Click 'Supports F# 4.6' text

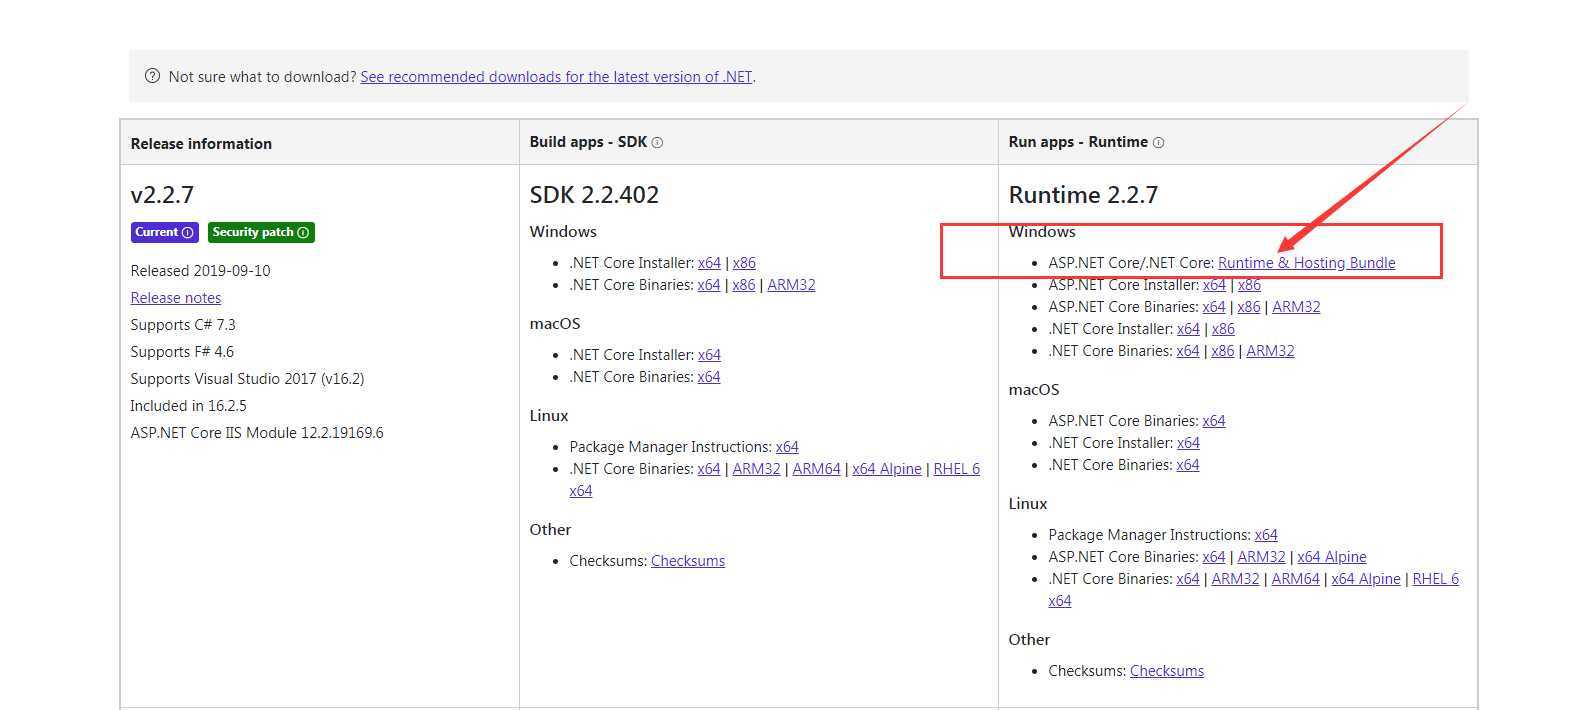(182, 352)
